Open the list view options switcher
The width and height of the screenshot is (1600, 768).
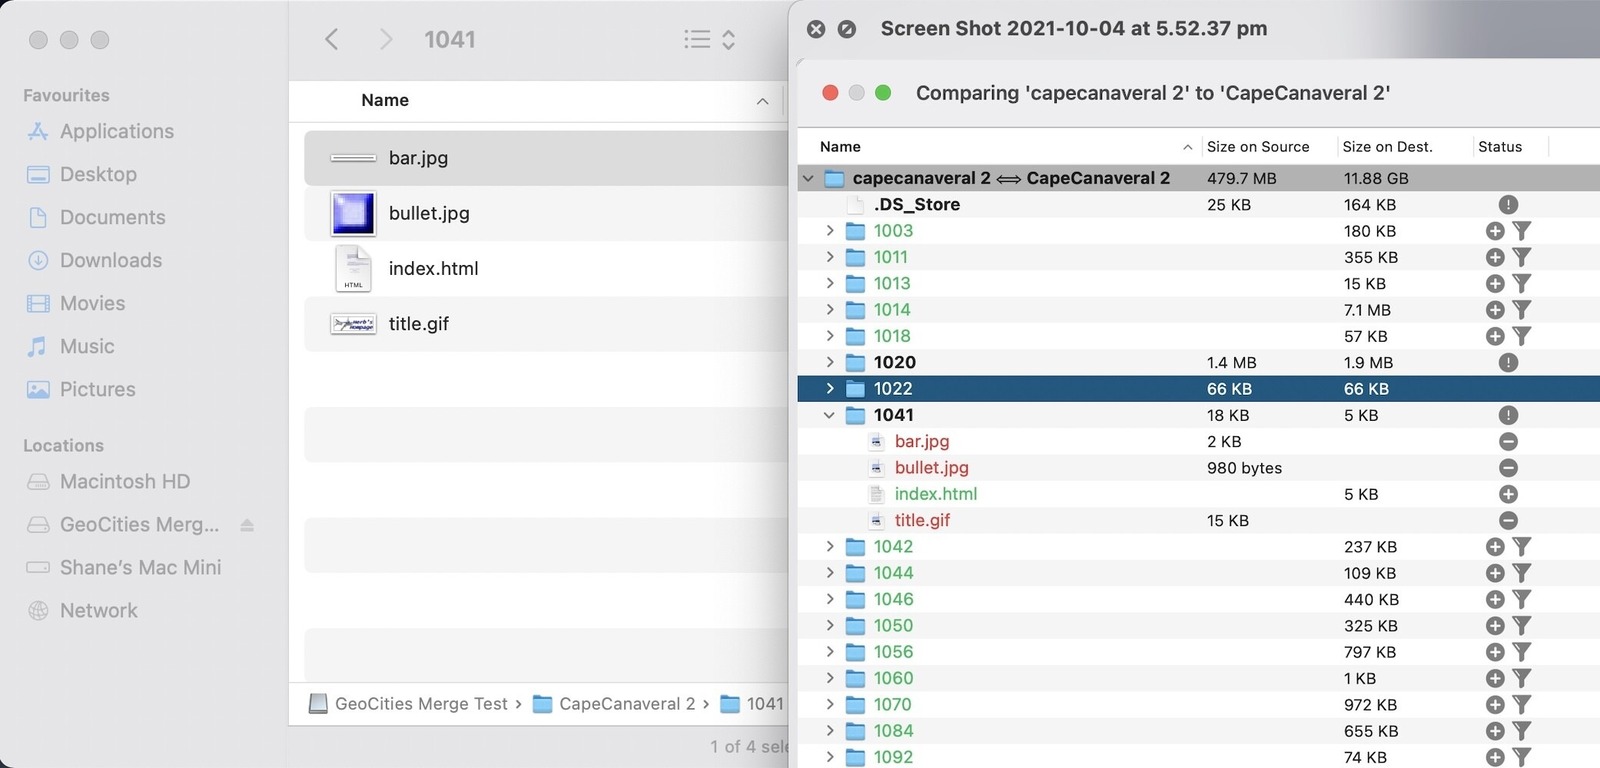710,39
